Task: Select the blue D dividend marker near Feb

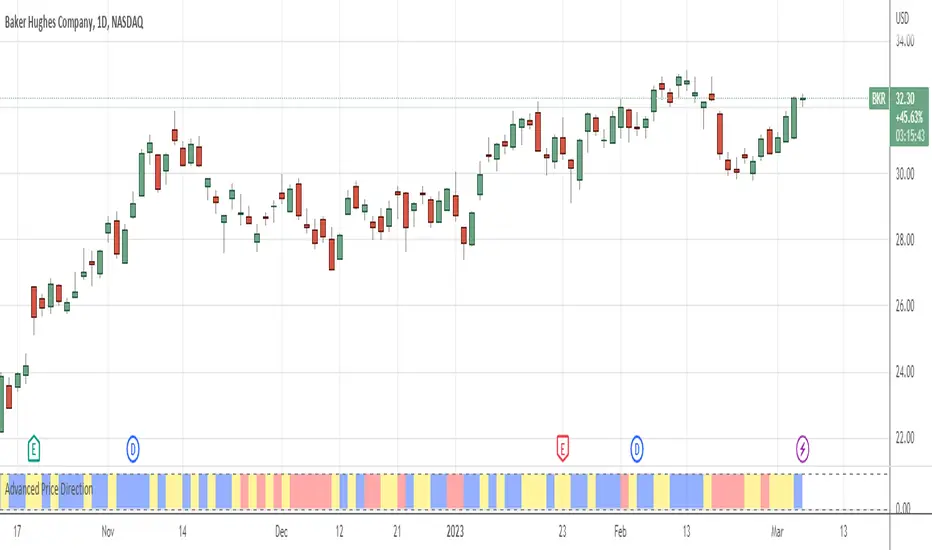Action: coord(637,447)
